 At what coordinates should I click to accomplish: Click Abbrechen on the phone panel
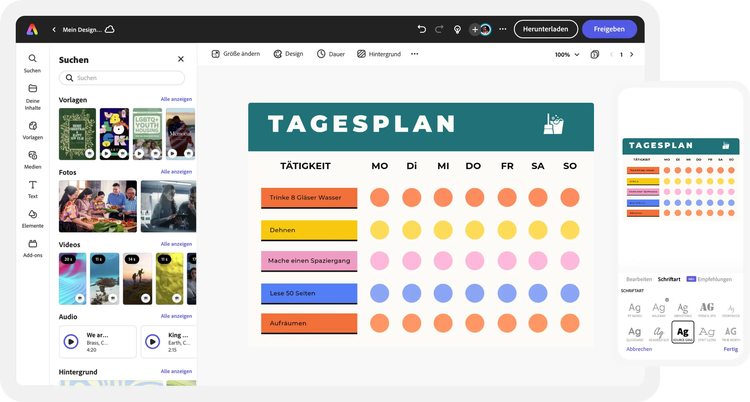(639, 349)
